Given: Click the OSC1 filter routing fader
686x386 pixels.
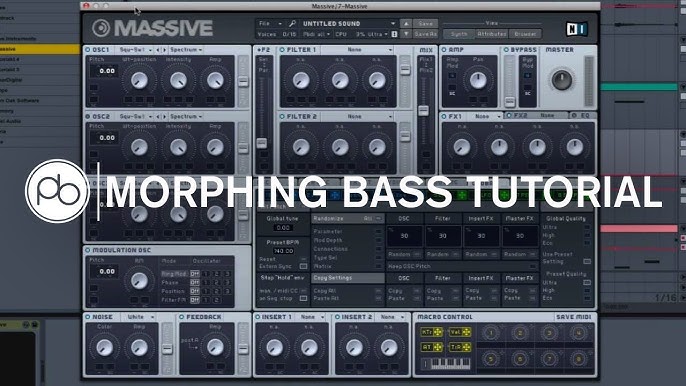Looking at the screenshot, I should click(x=243, y=82).
